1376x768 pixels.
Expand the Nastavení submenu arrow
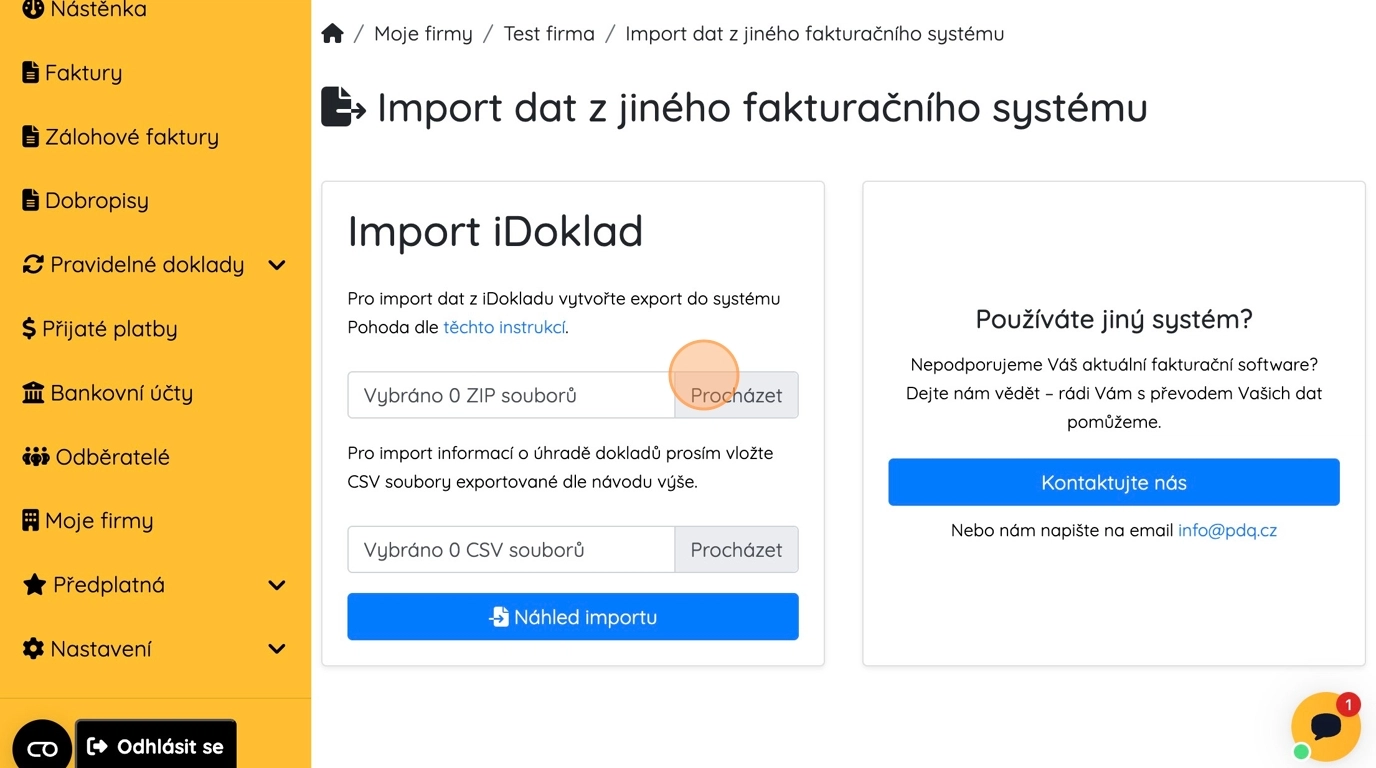tap(277, 649)
